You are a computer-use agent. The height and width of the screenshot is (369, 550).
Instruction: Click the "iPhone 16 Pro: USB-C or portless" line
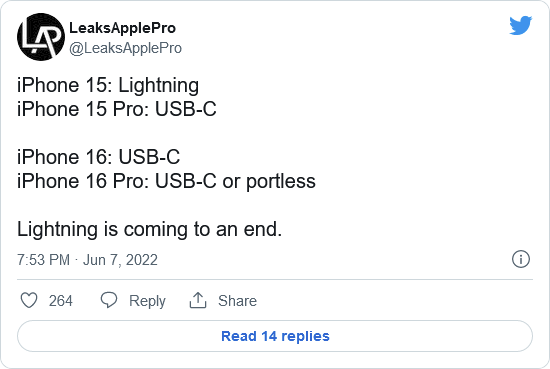coord(166,181)
